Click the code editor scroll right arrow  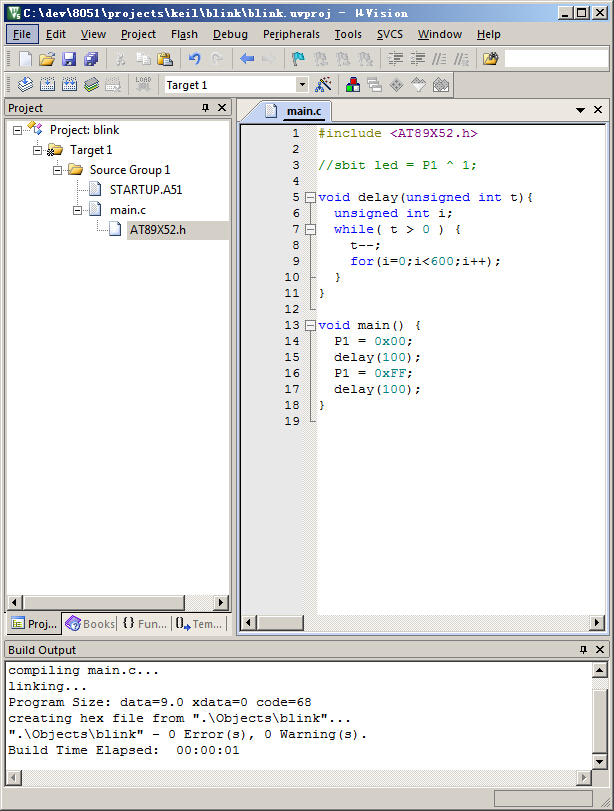point(597,622)
